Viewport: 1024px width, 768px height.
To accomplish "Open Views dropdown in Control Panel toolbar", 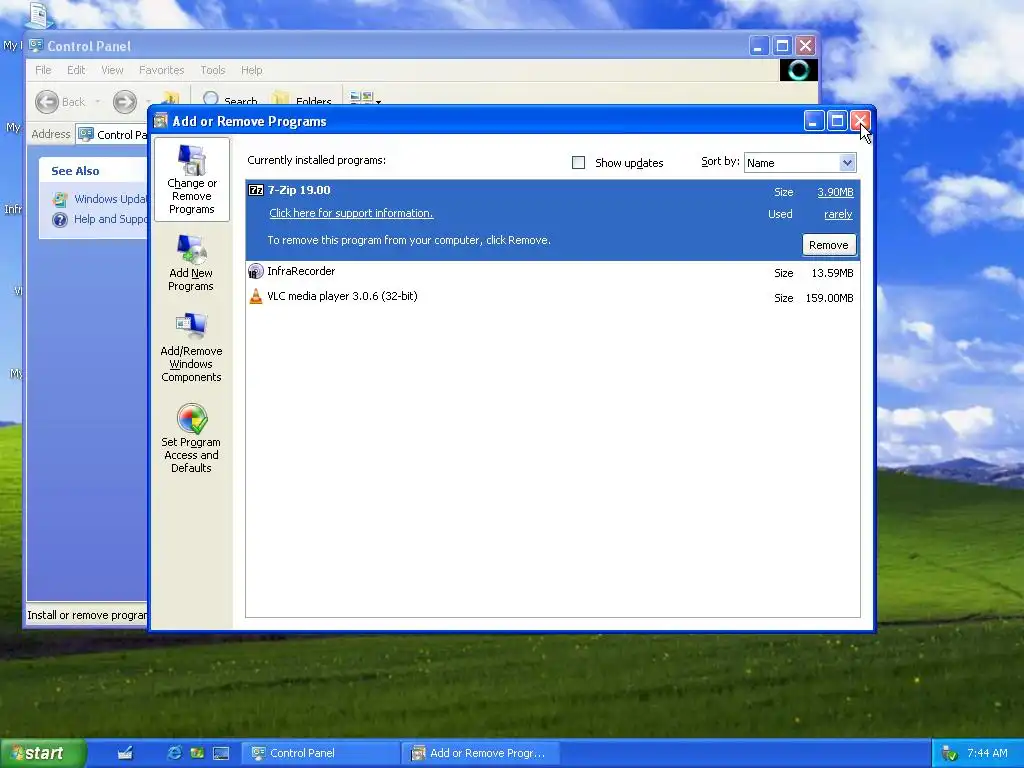I will pyautogui.click(x=366, y=101).
